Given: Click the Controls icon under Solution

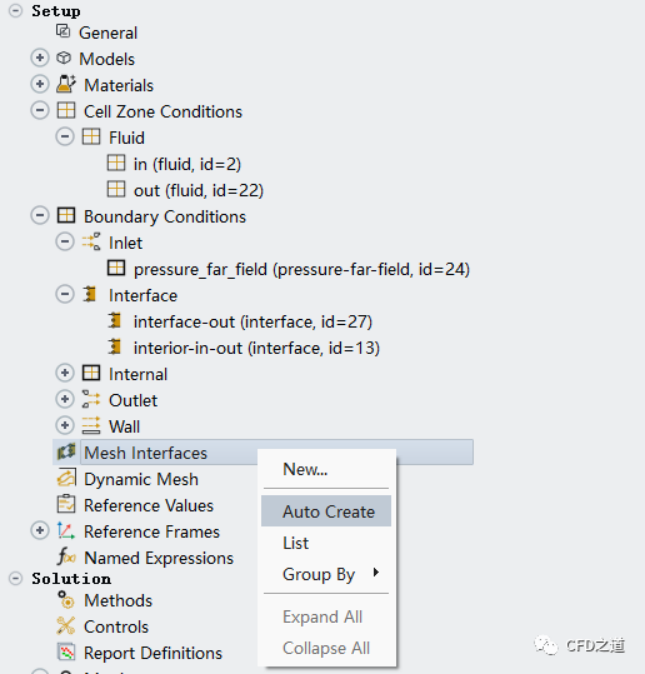Looking at the screenshot, I should coord(66,626).
